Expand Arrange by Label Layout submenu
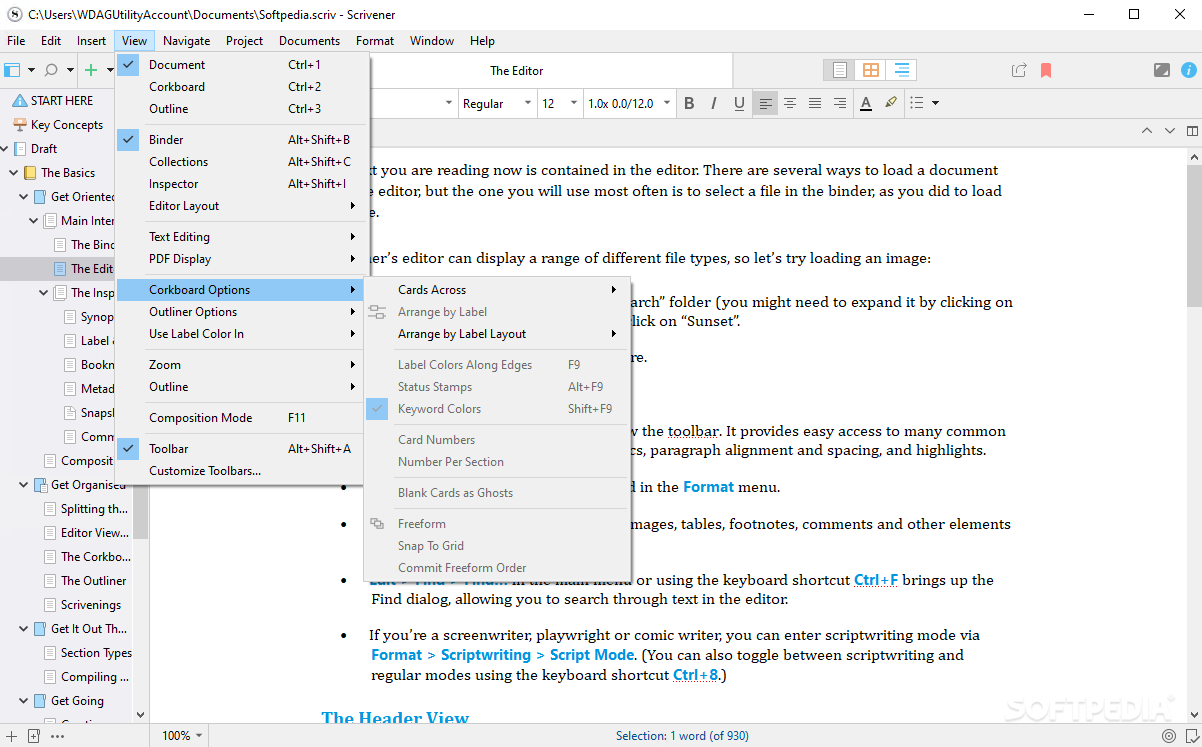 (497, 334)
